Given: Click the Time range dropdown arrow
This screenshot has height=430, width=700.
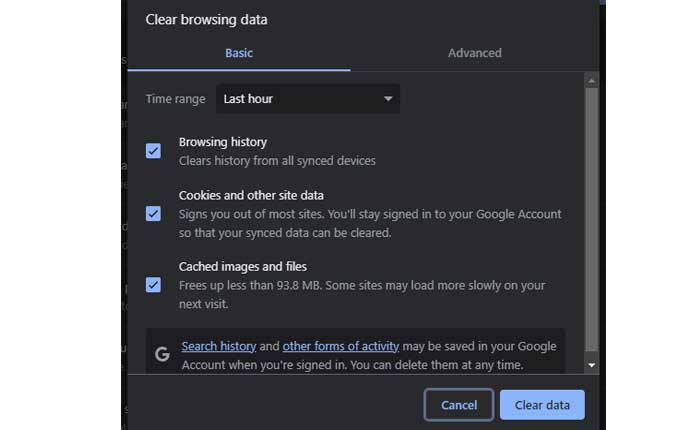Looking at the screenshot, I should tap(388, 99).
